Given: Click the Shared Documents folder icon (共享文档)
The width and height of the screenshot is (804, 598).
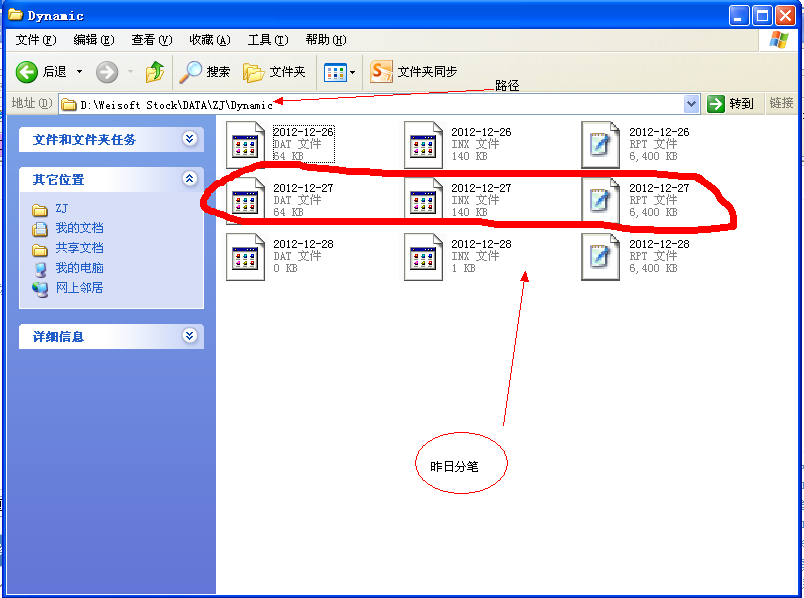Looking at the screenshot, I should 39,250.
